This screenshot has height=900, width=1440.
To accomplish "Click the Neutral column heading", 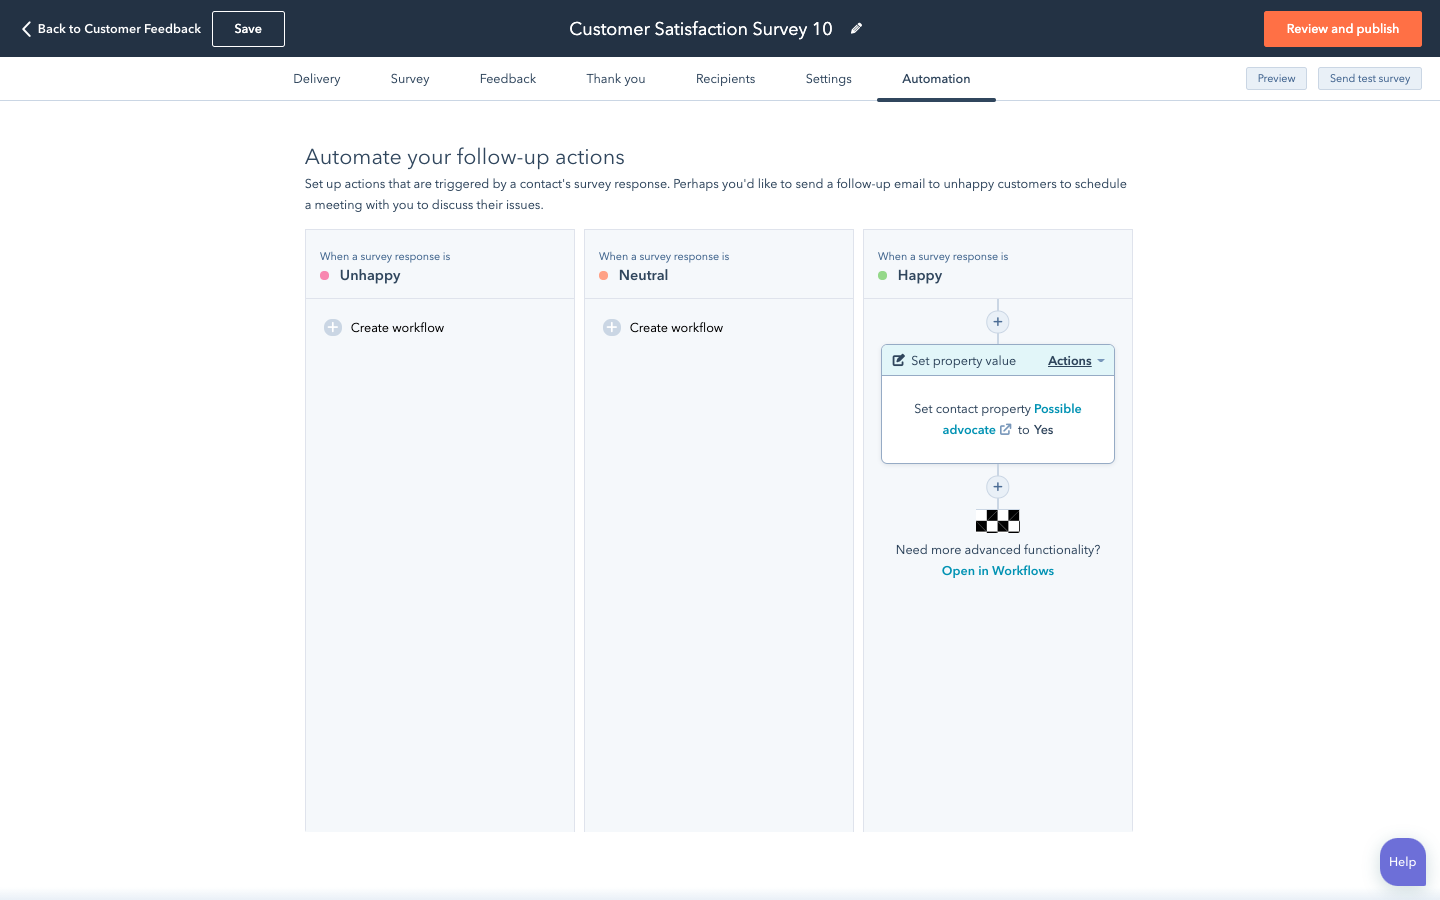I will click(x=643, y=276).
